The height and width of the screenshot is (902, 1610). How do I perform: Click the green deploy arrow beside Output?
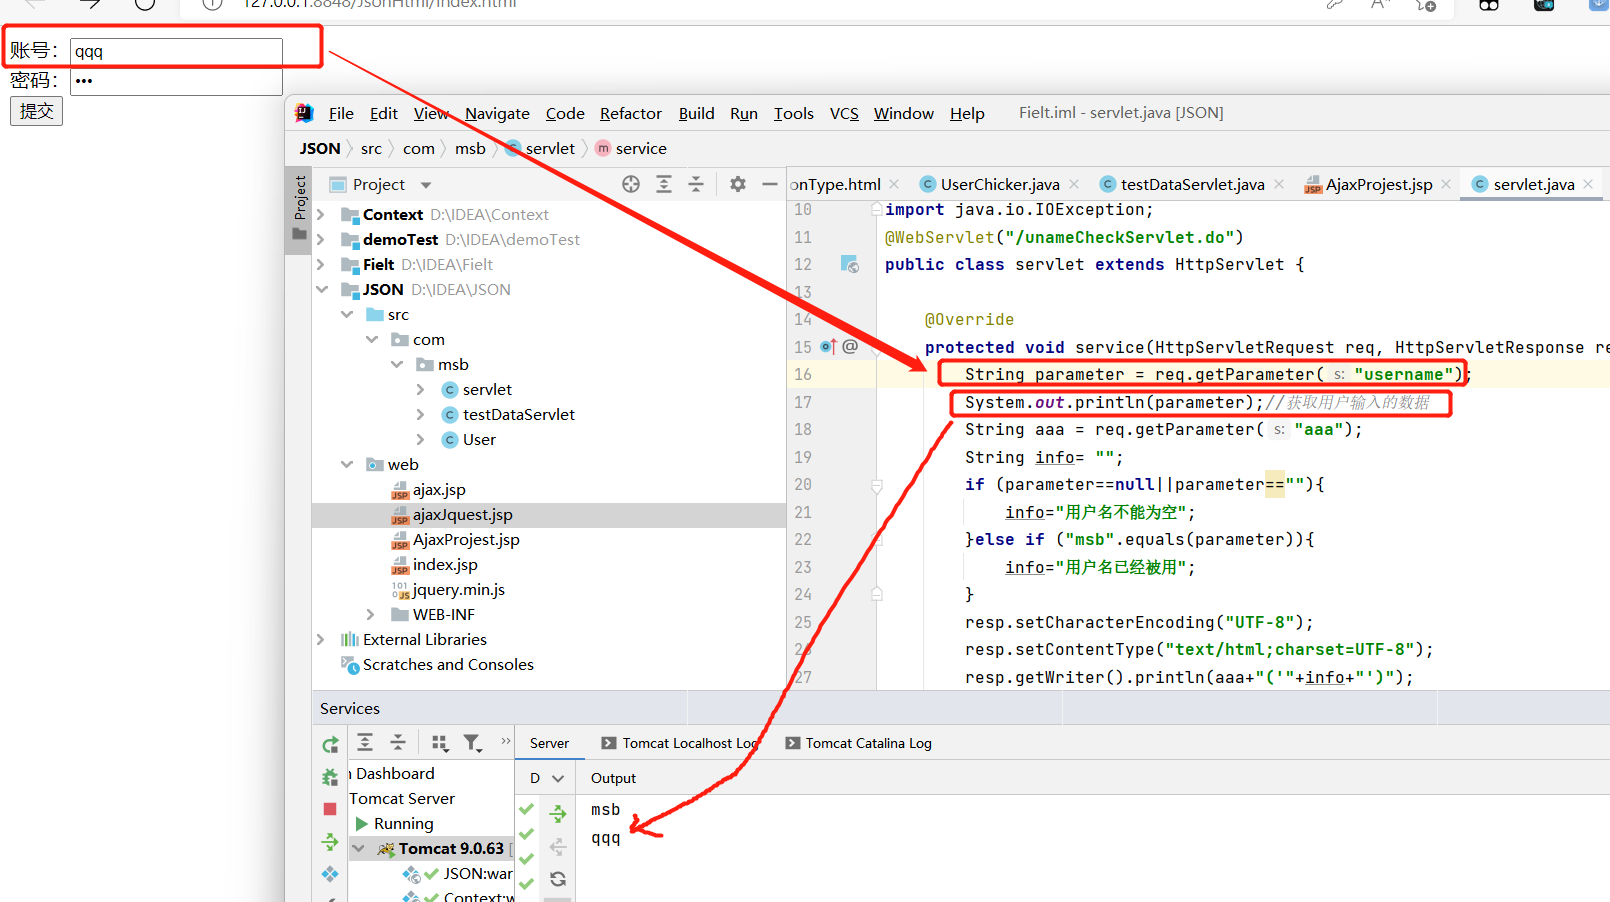(558, 815)
